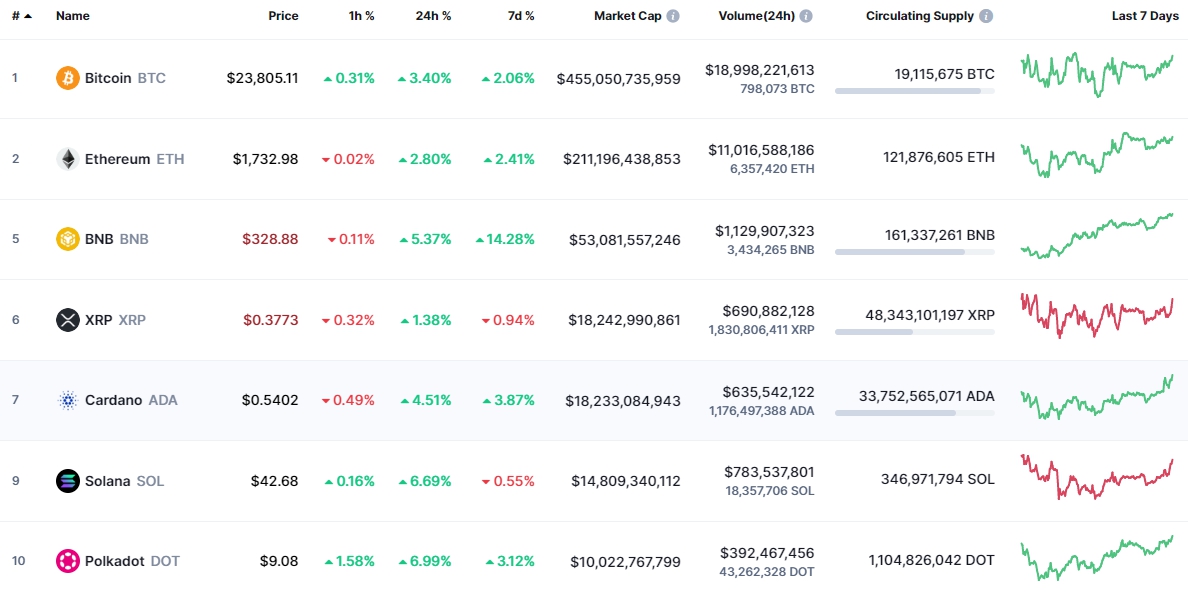Open the Ethereum ETH coin page
This screenshot has height=592, width=1188.
pos(120,159)
